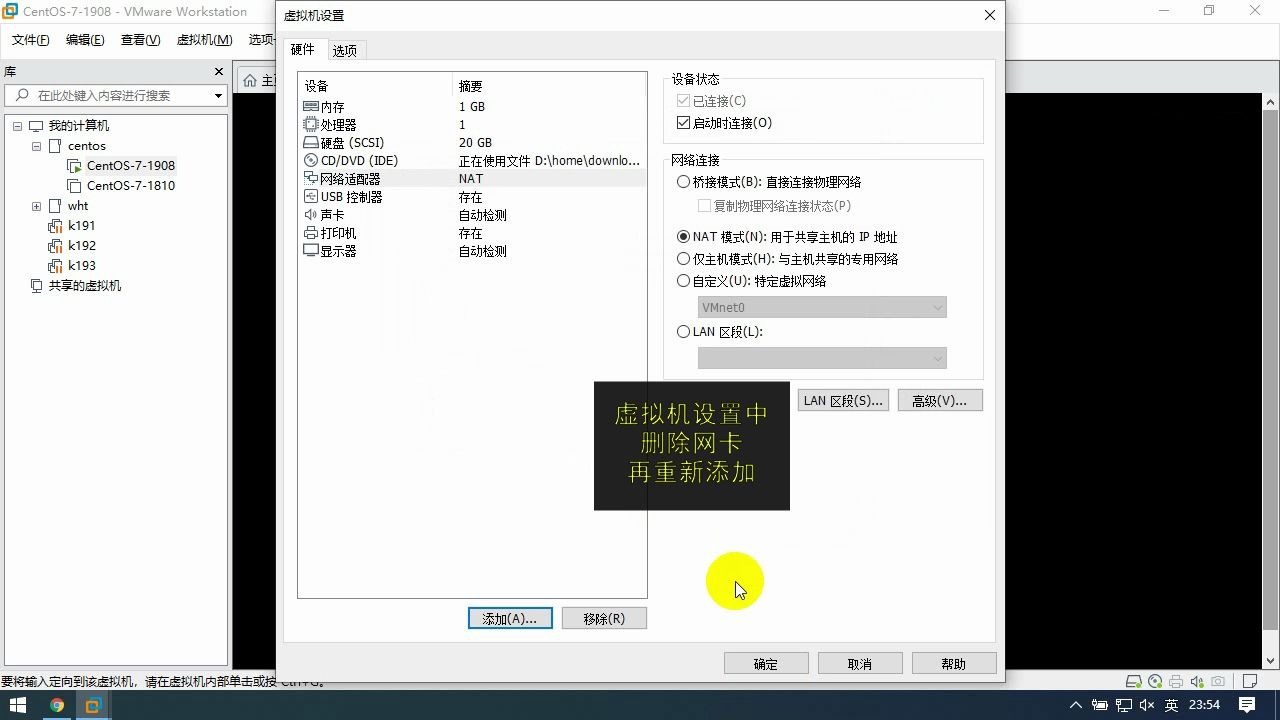
Task: Collapse the centos folder node
Action: tap(36, 146)
